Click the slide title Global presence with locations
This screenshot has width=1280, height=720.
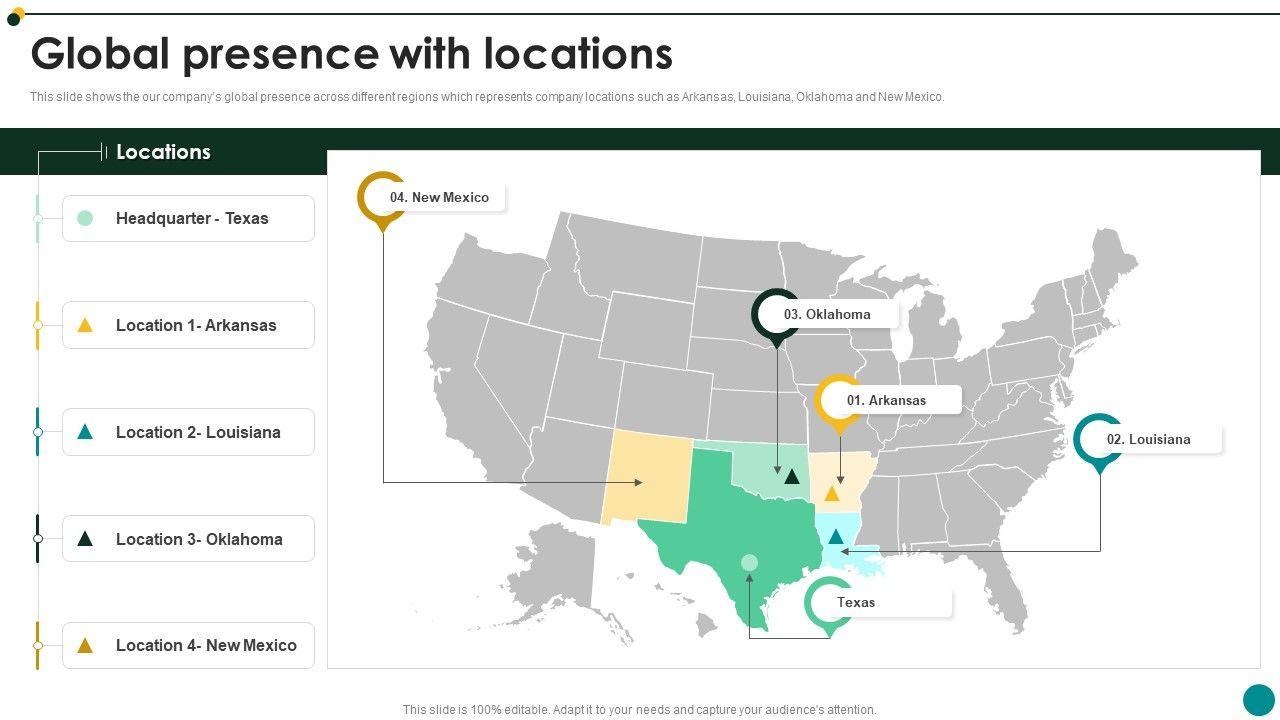(x=351, y=54)
